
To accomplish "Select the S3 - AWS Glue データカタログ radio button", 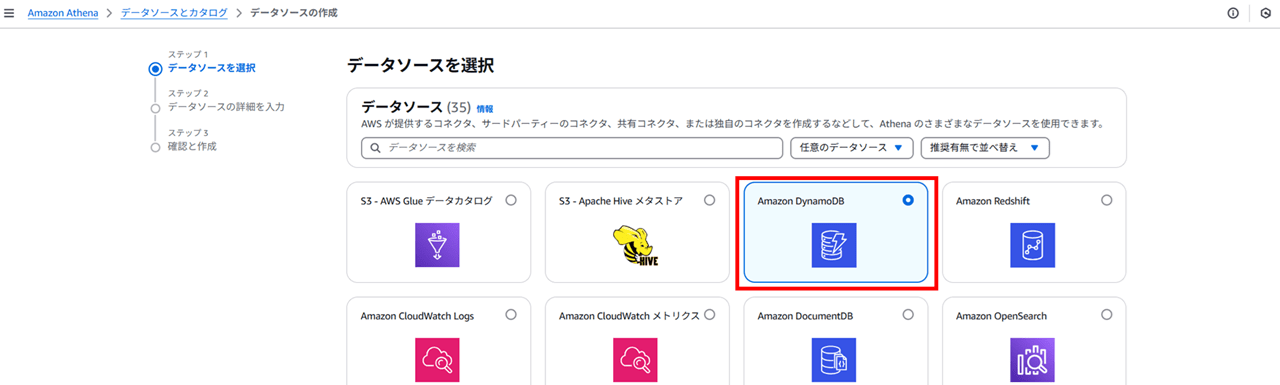I will [511, 200].
